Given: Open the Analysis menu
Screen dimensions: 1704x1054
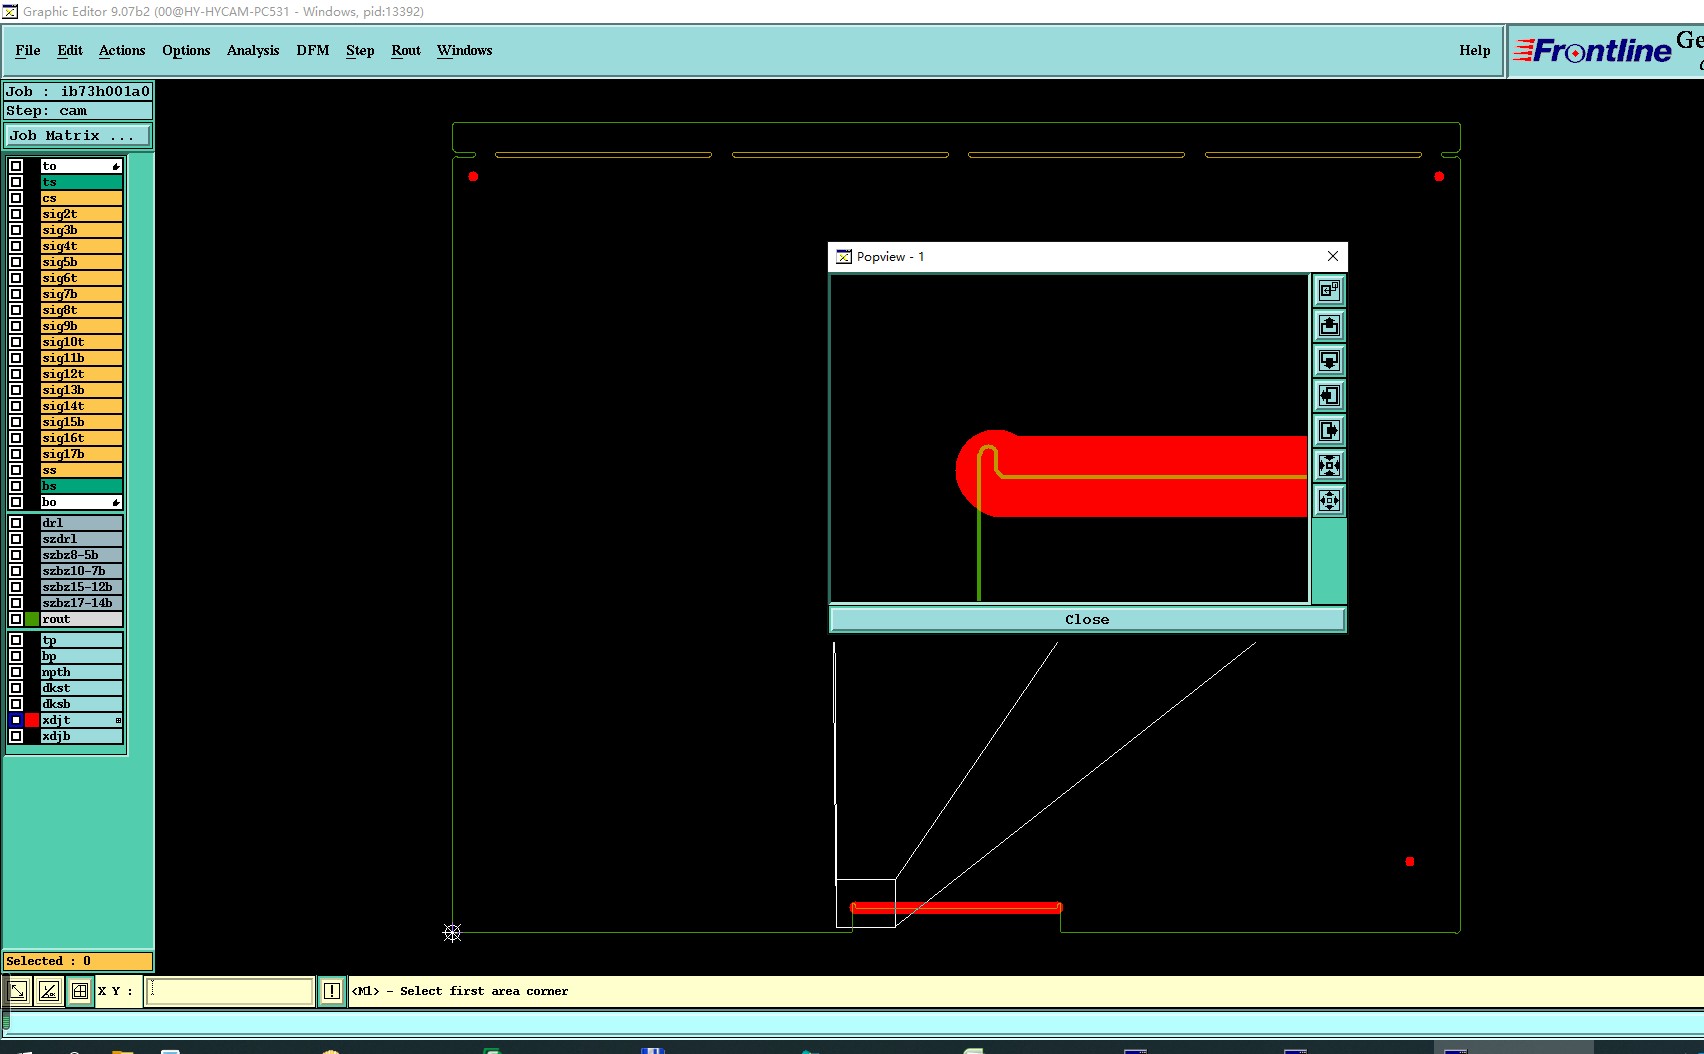Looking at the screenshot, I should coord(253,50).
